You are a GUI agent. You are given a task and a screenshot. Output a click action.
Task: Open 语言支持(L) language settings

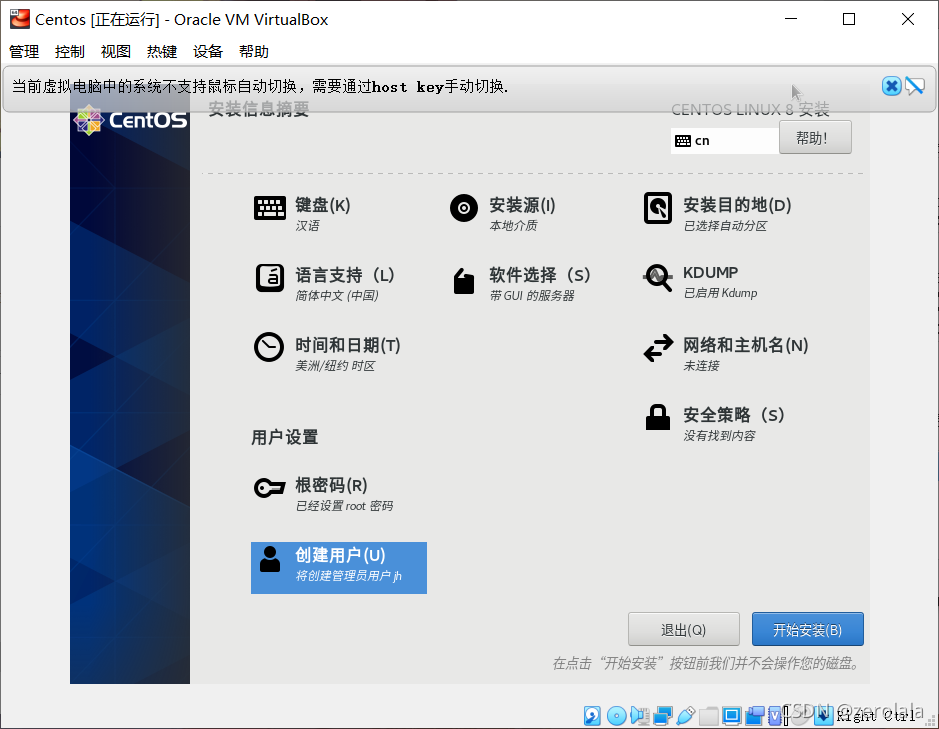point(325,283)
